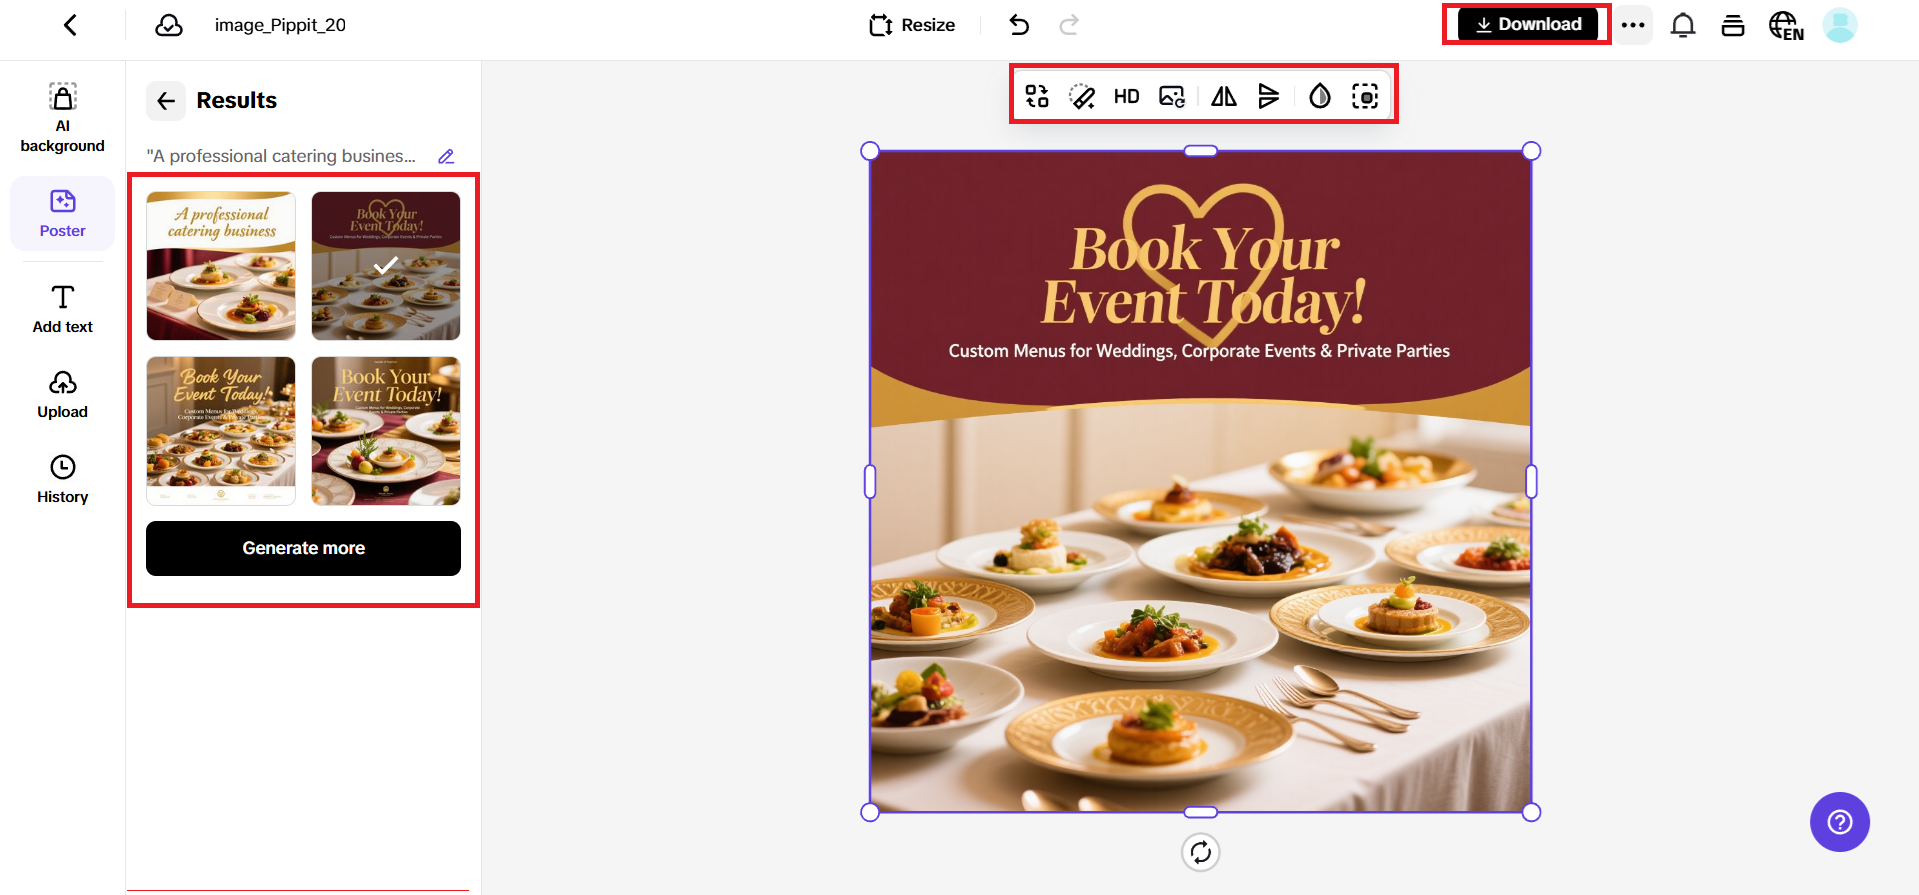Select the checked maroon heart poster thumbnail

coord(386,266)
